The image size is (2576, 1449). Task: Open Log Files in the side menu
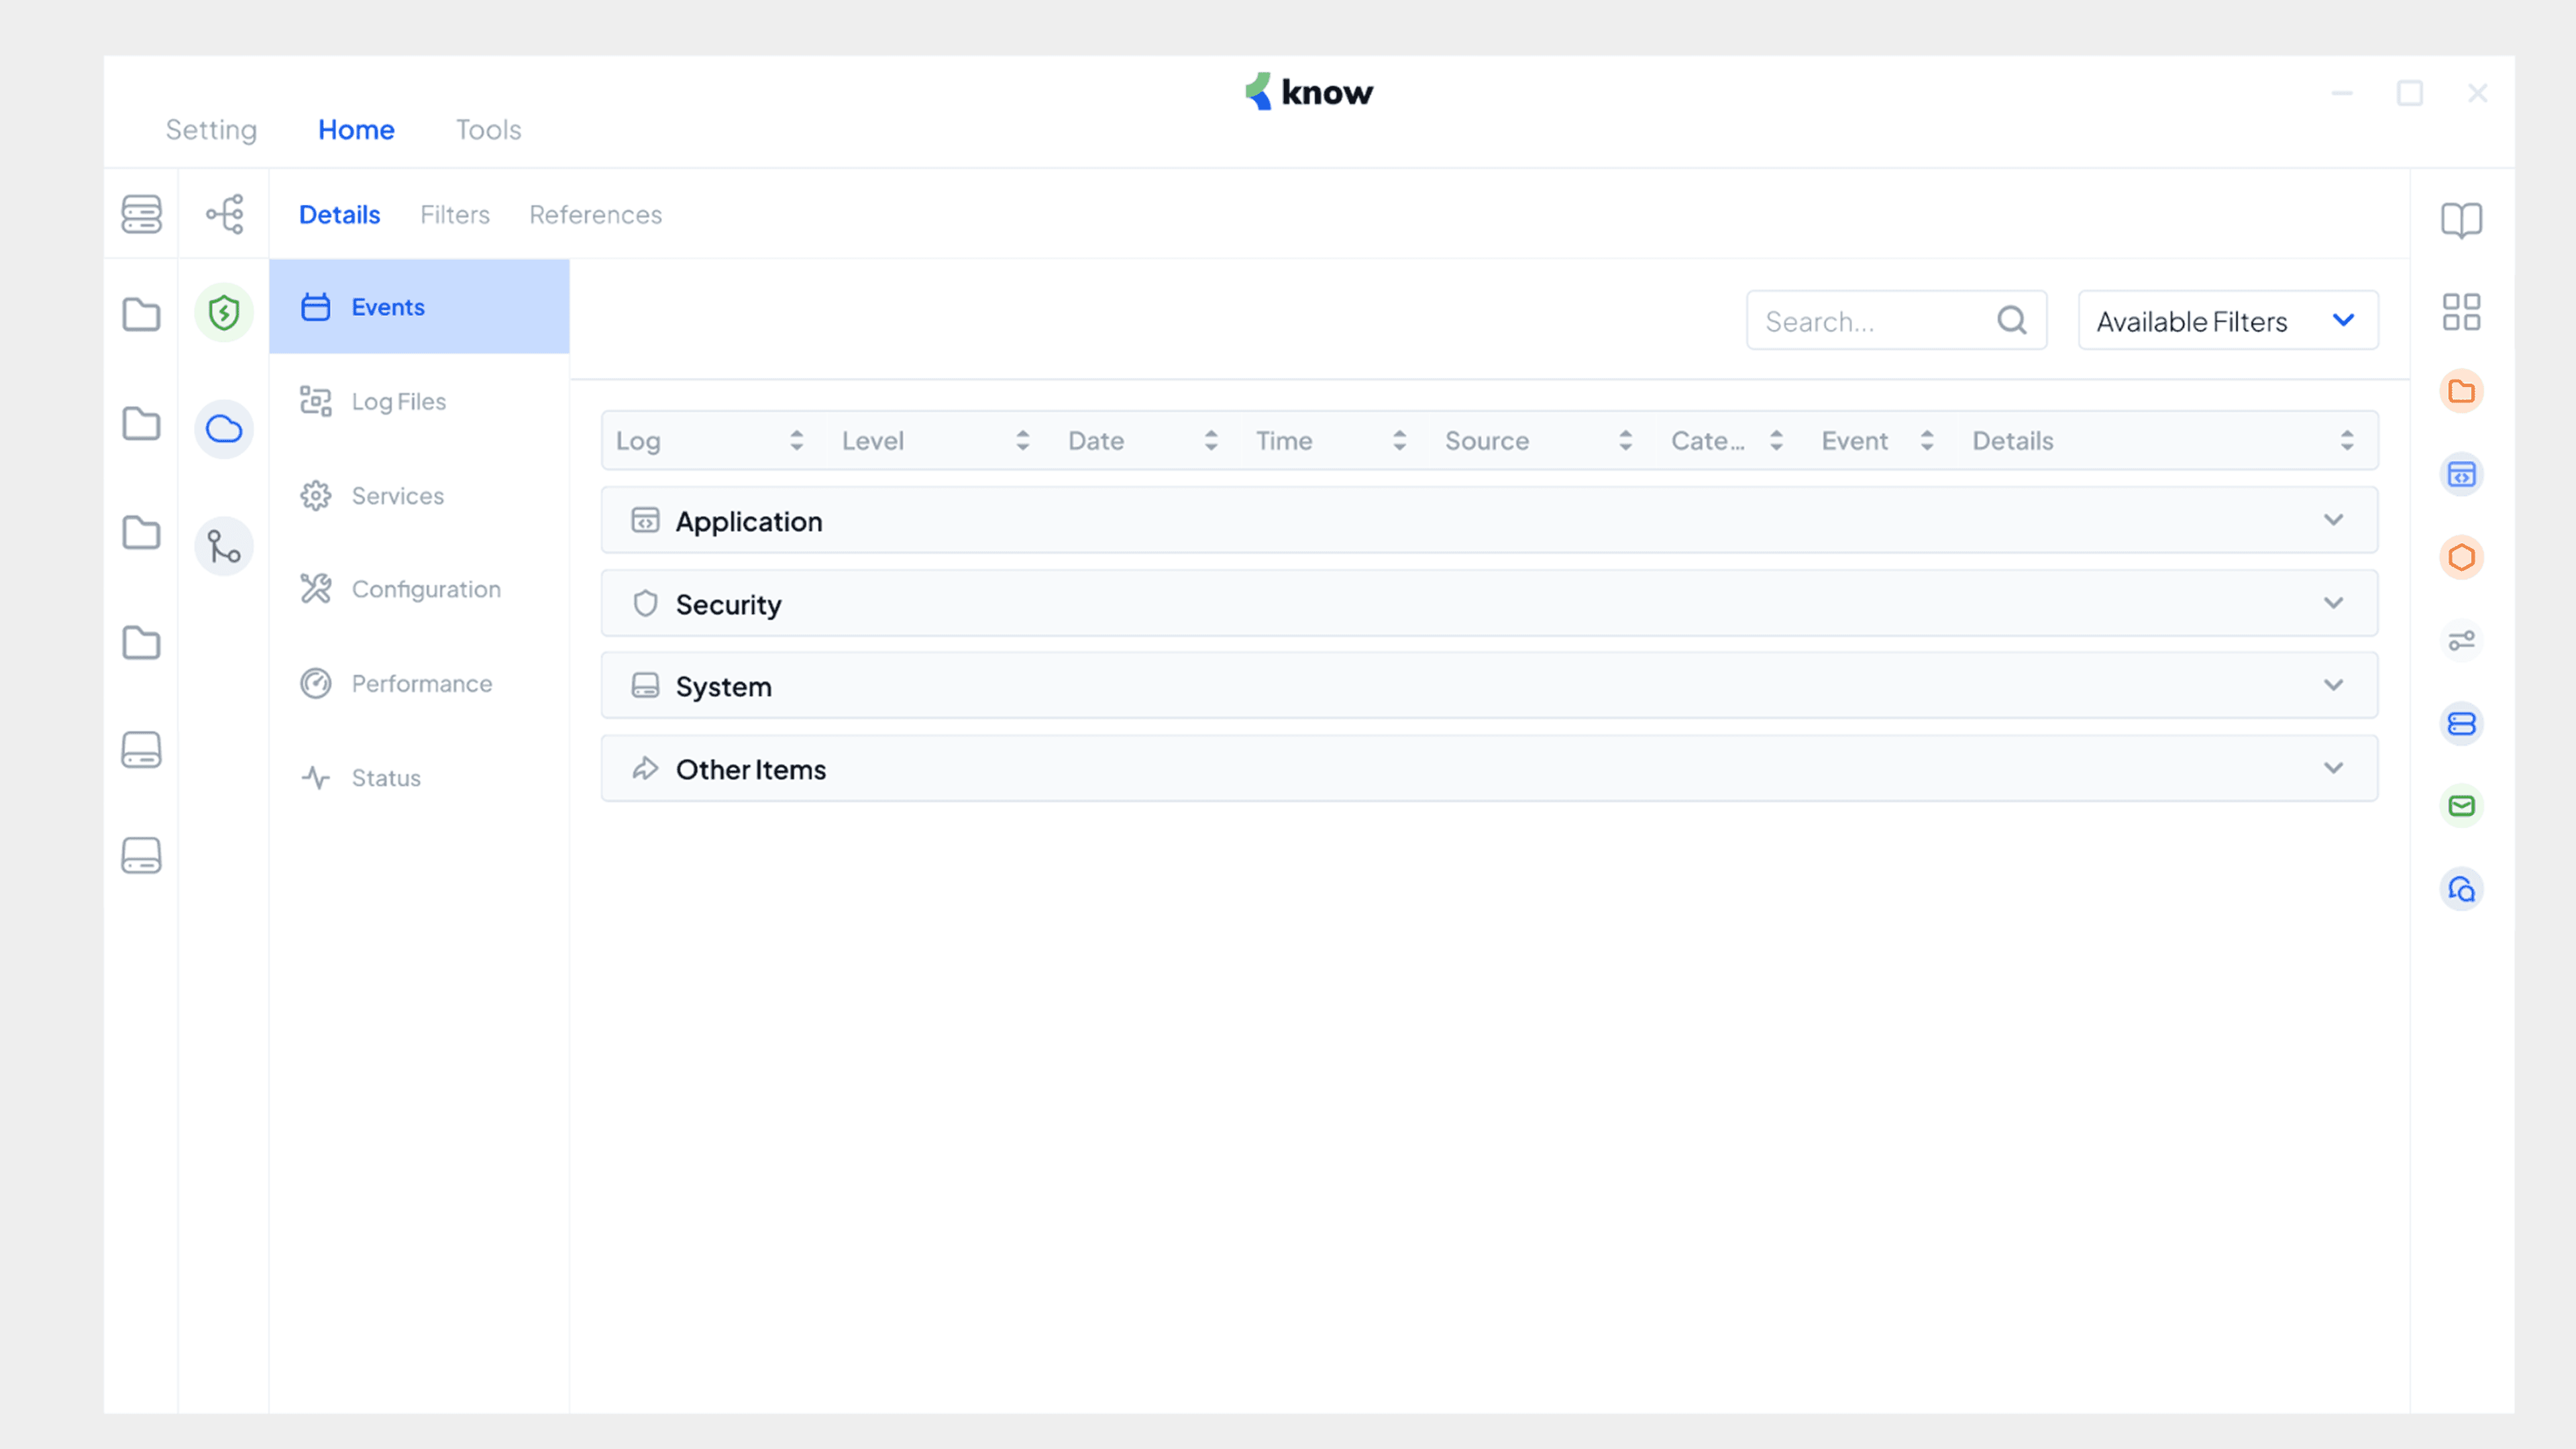(419, 401)
